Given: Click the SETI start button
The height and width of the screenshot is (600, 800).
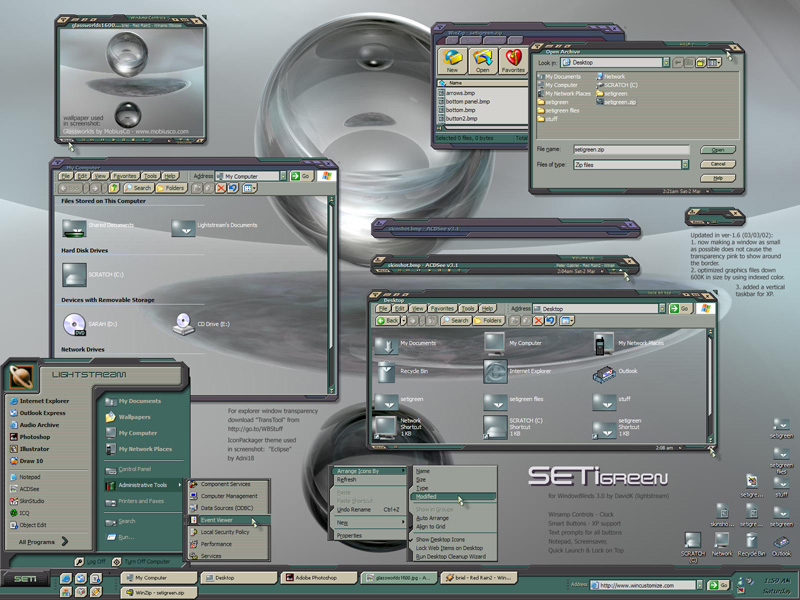Looking at the screenshot, I should pos(24,579).
